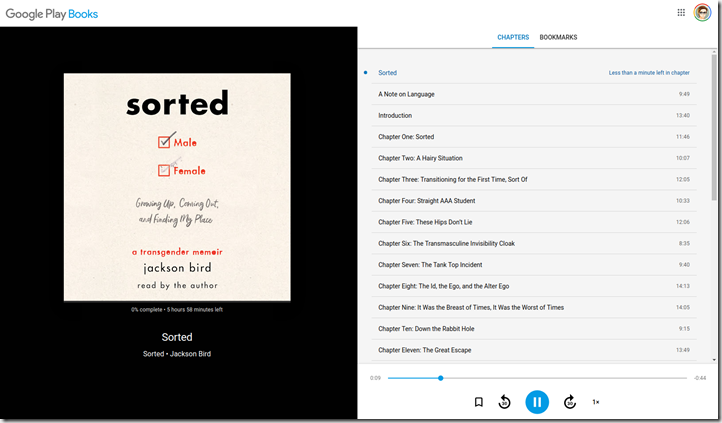The height and width of the screenshot is (423, 722).
Task: Open Google apps grid menu
Action: coord(681,13)
